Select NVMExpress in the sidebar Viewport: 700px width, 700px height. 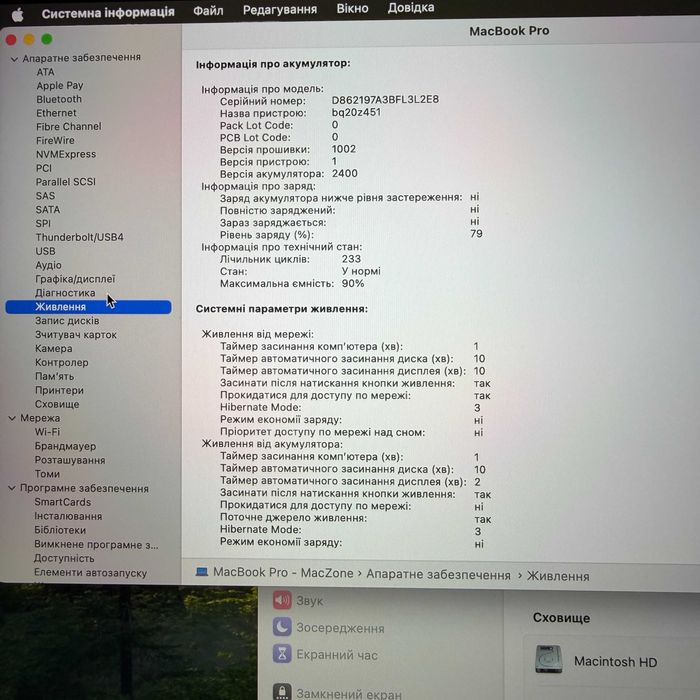(66, 154)
